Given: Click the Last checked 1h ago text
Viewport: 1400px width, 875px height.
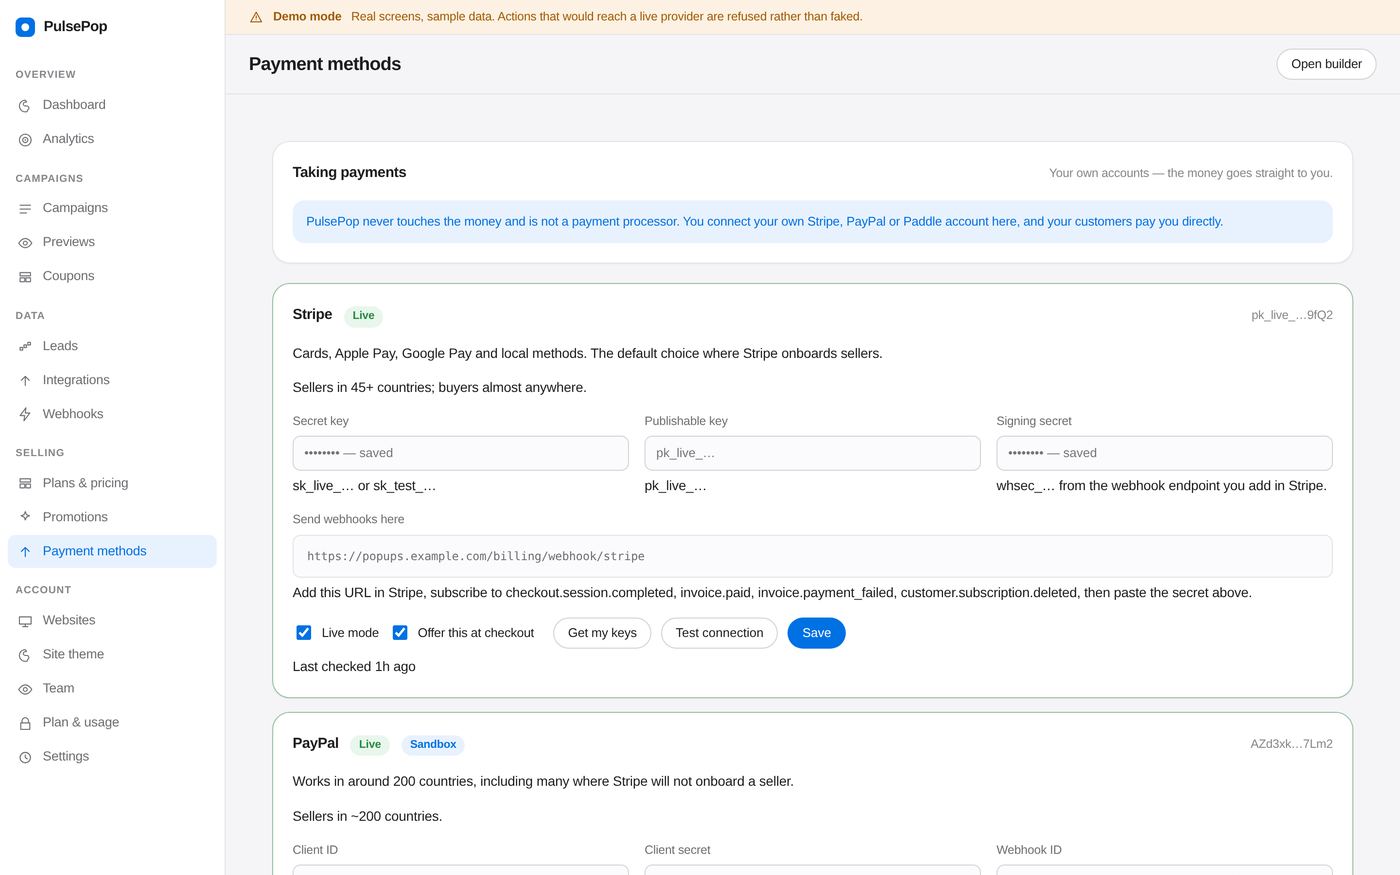Looking at the screenshot, I should (354, 667).
